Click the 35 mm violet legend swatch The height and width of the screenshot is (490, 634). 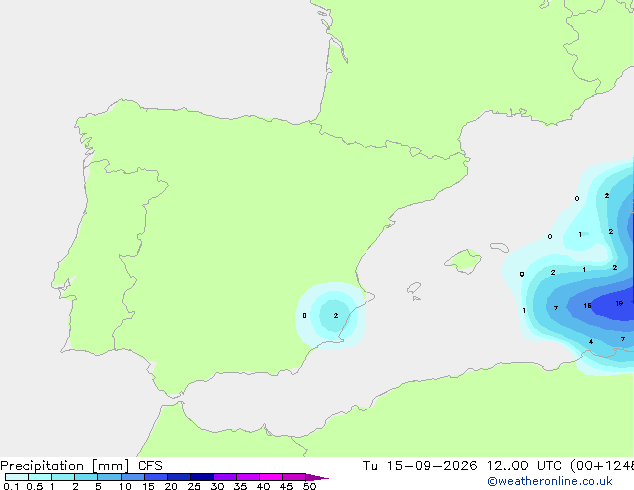click(248, 477)
